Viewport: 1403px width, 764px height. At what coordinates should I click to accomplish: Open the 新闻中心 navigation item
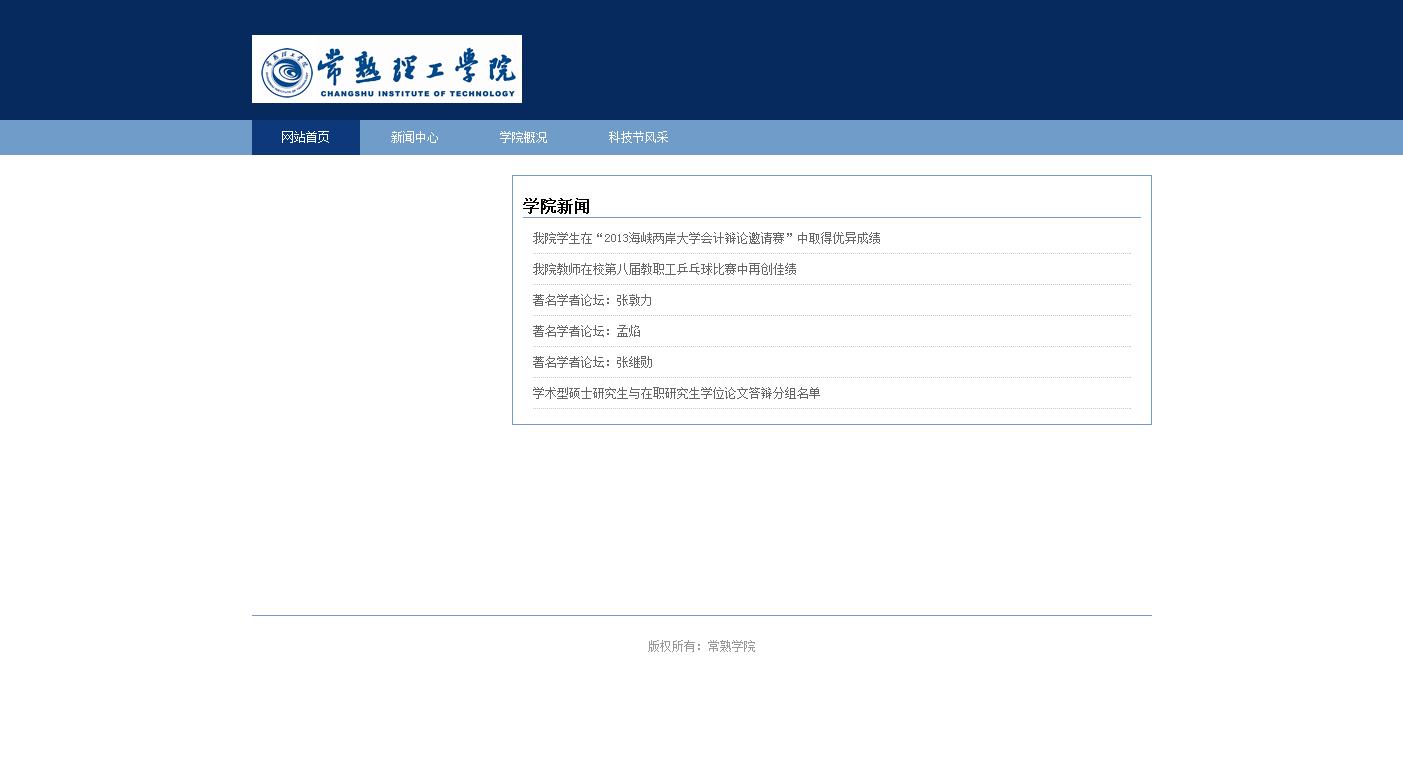coord(414,138)
